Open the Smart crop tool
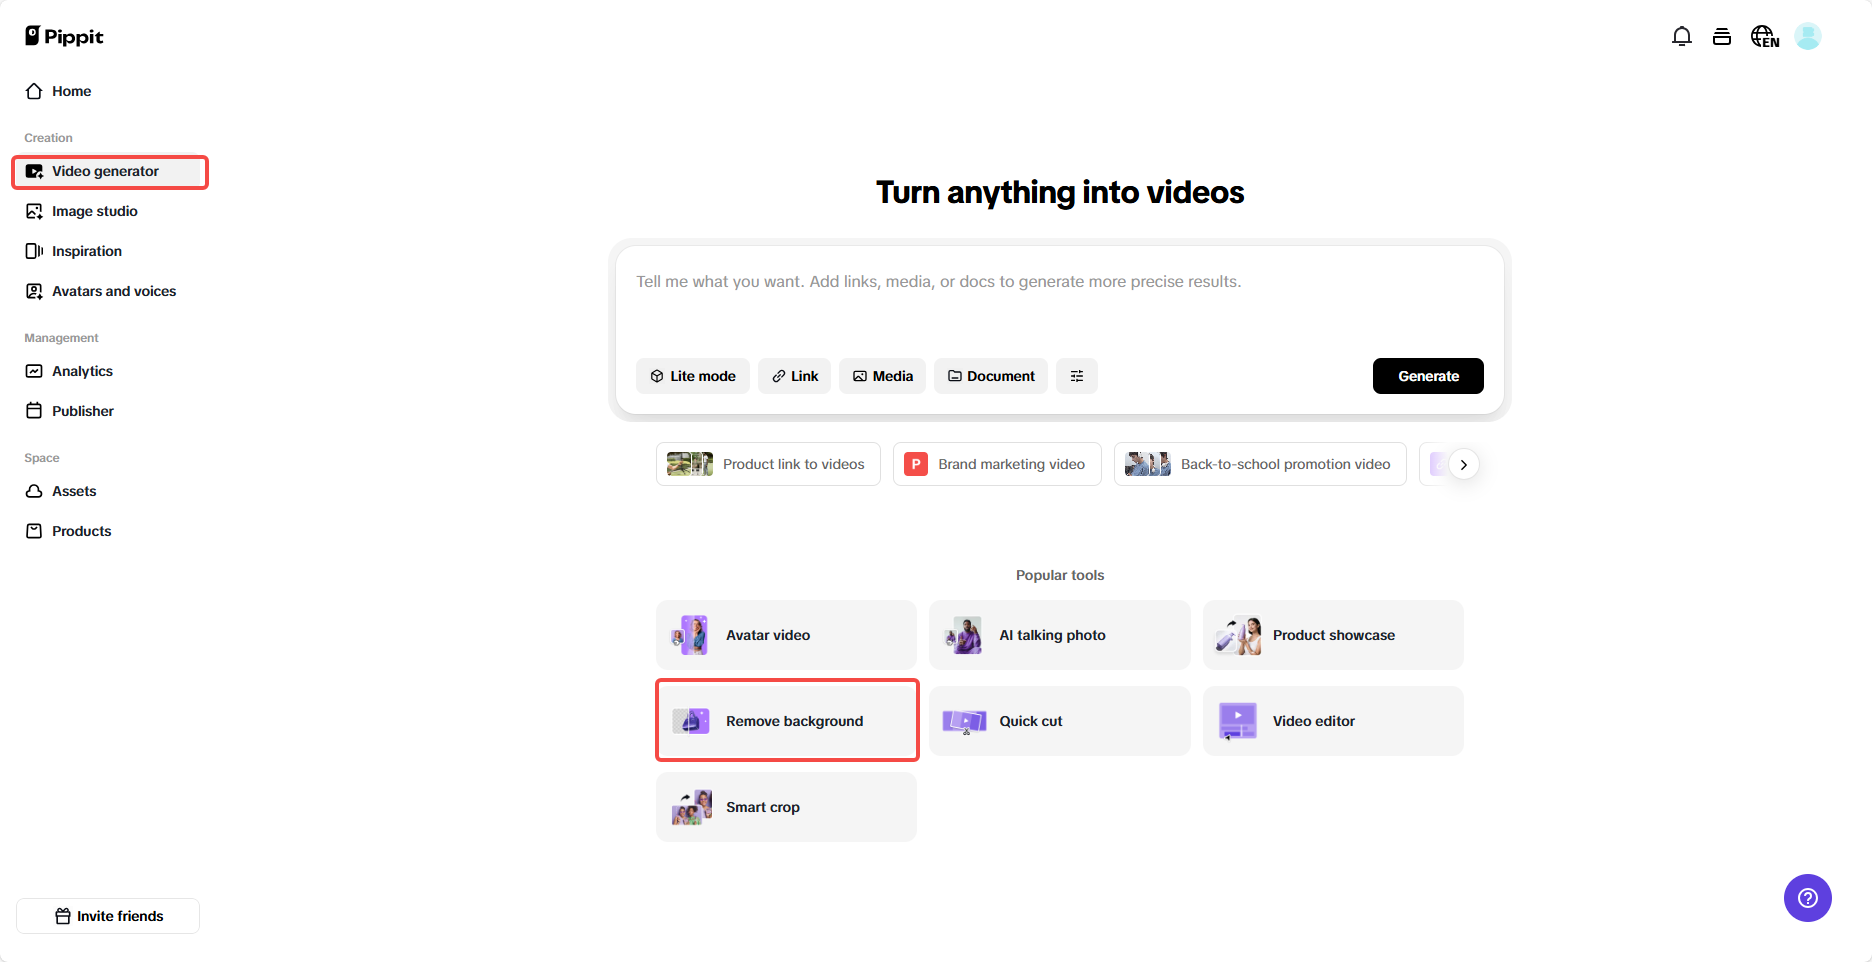Image resolution: width=1872 pixels, height=962 pixels. pyautogui.click(x=786, y=807)
